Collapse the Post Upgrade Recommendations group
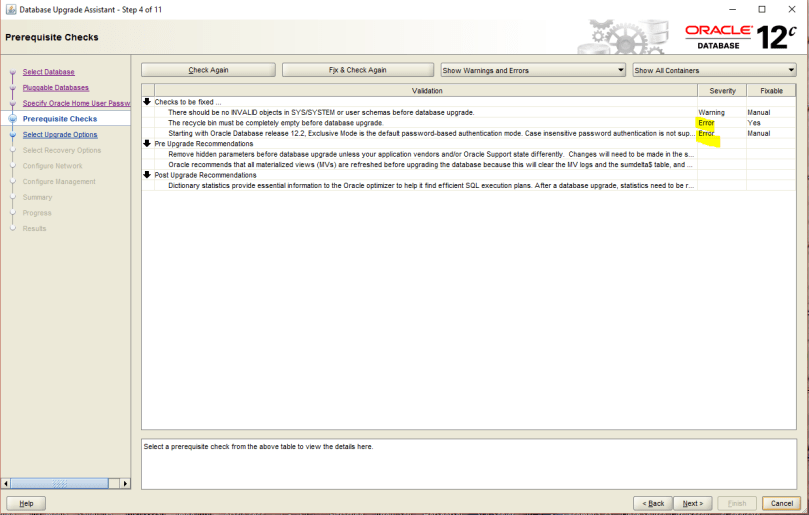The width and height of the screenshot is (809, 515). pos(147,175)
